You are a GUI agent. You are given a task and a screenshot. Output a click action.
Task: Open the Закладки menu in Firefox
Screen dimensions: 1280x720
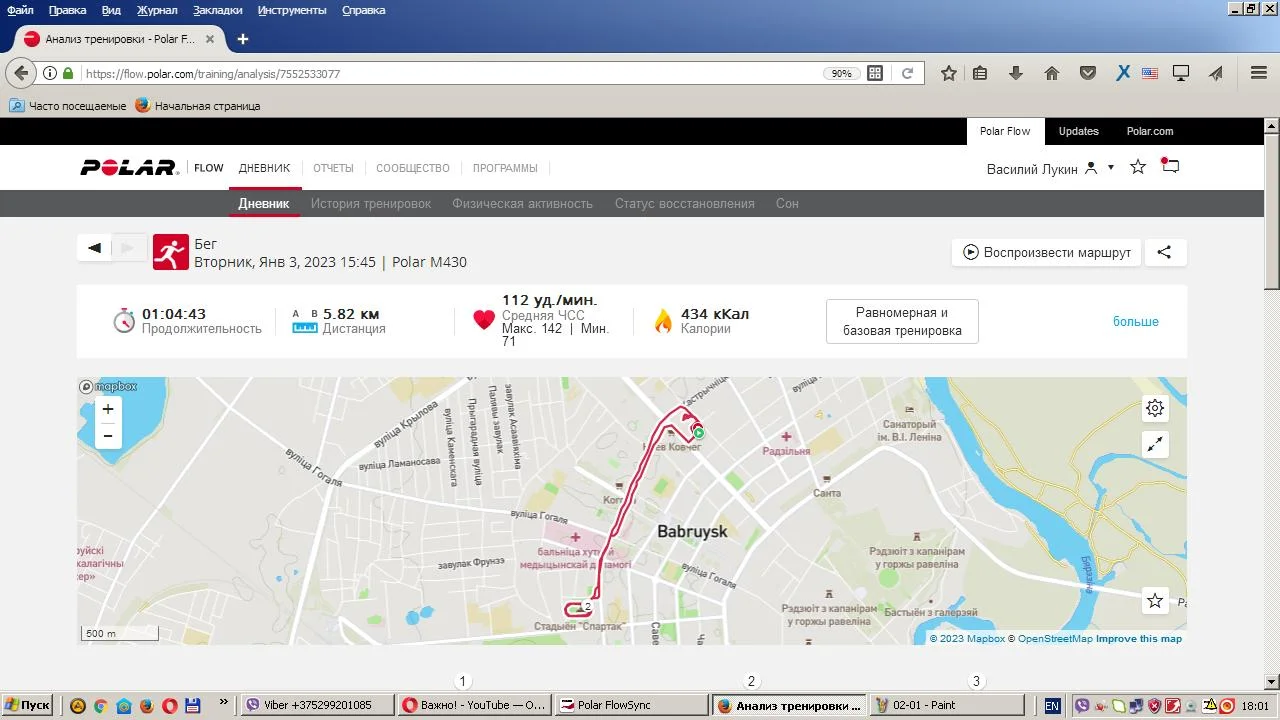[218, 10]
